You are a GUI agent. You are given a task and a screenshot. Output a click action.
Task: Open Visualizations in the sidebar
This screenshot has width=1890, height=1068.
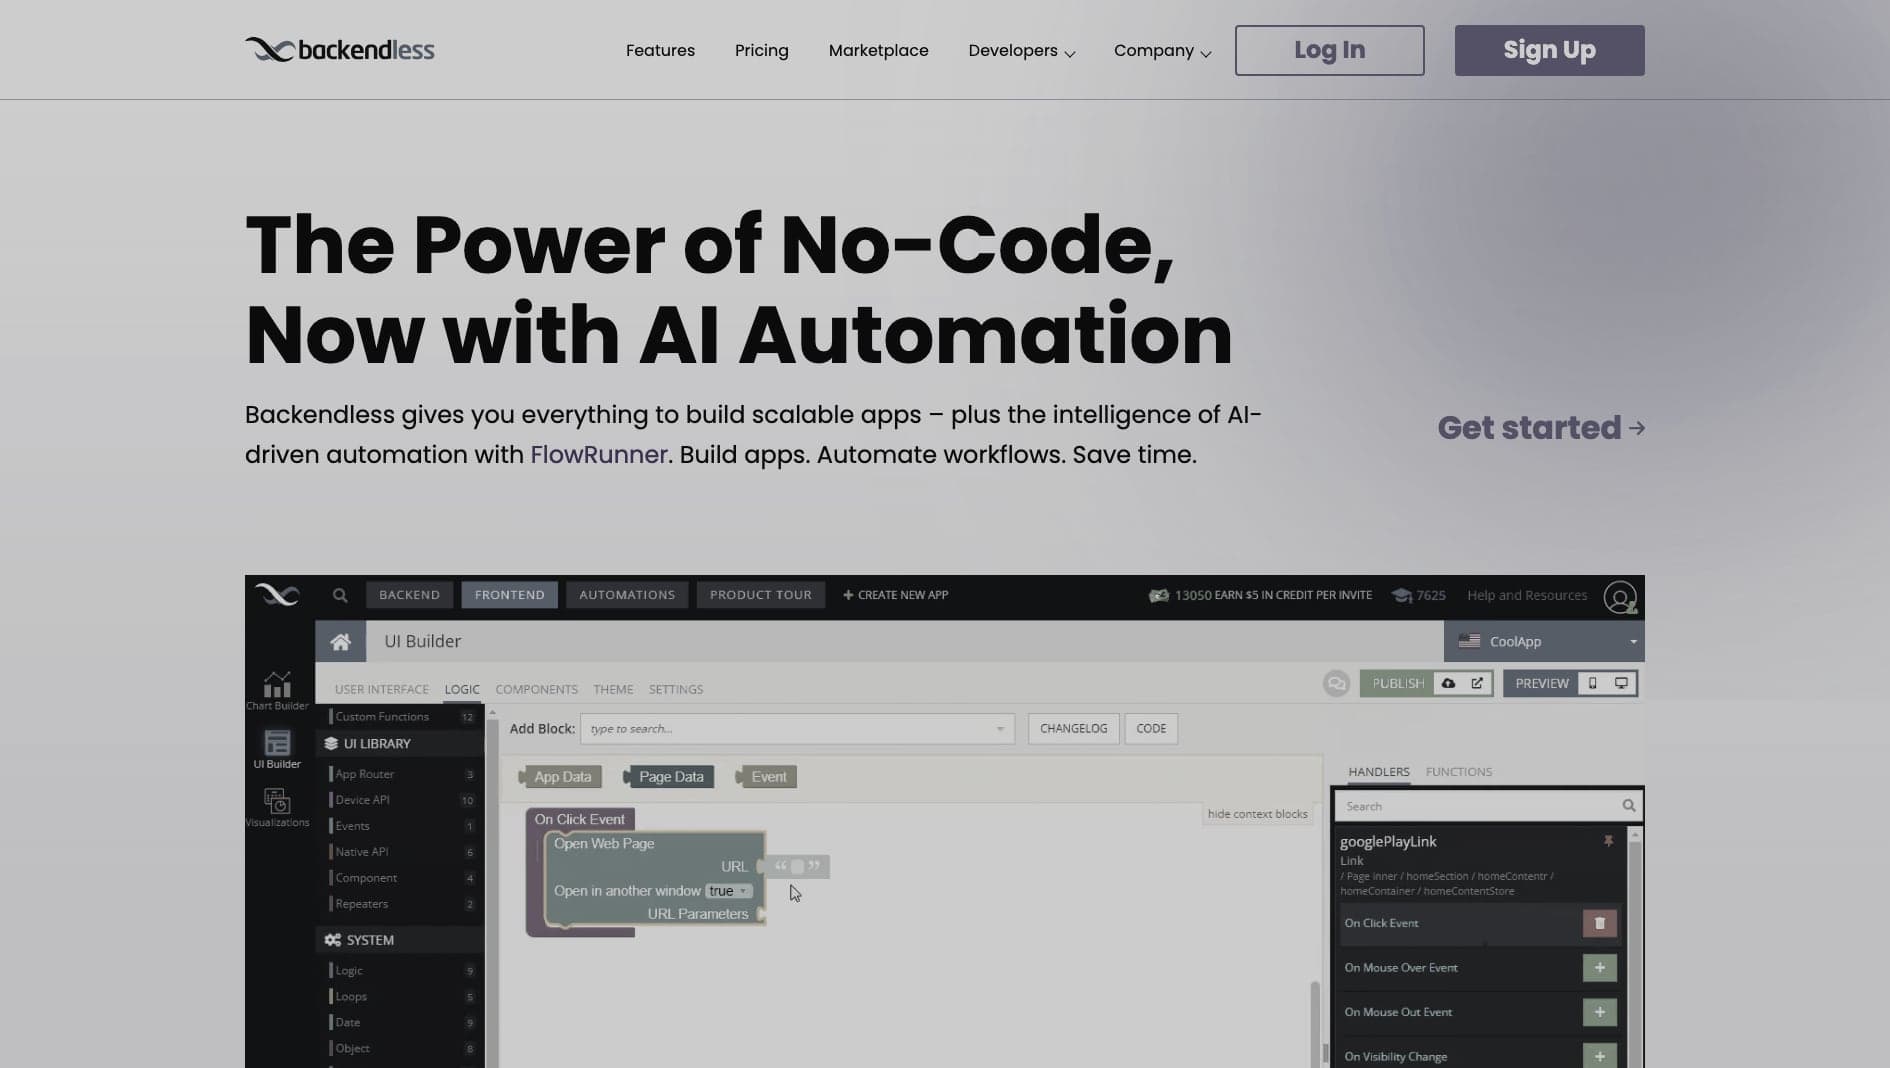tap(277, 808)
